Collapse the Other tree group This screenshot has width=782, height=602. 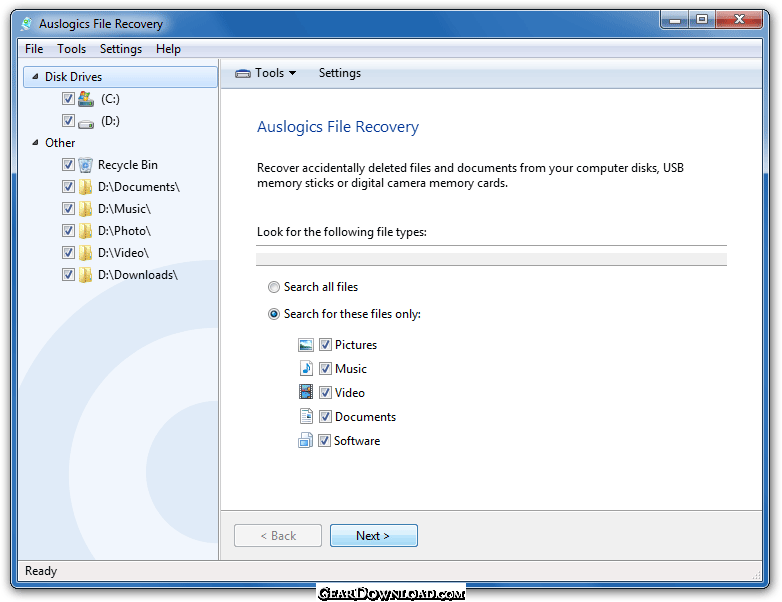point(35,143)
